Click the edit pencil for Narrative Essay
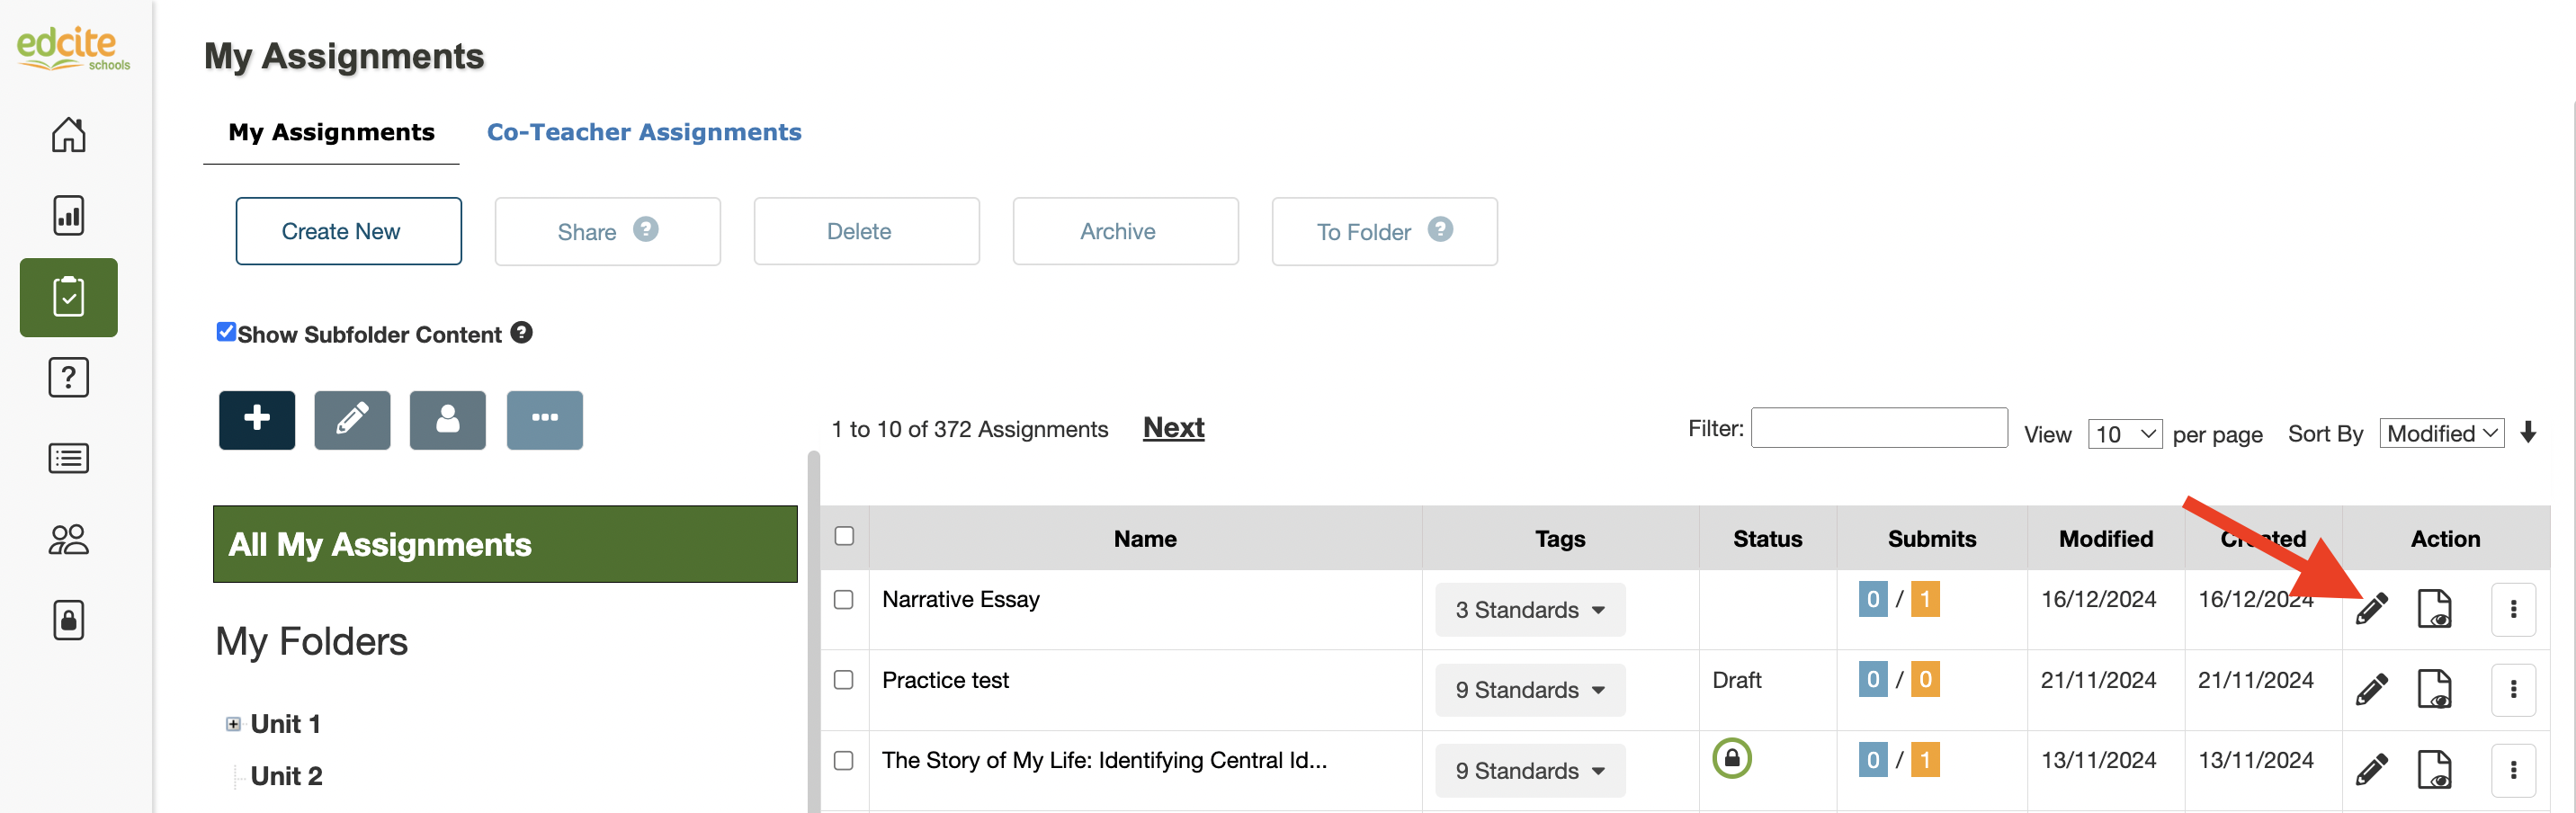Image resolution: width=2576 pixels, height=813 pixels. (2371, 609)
